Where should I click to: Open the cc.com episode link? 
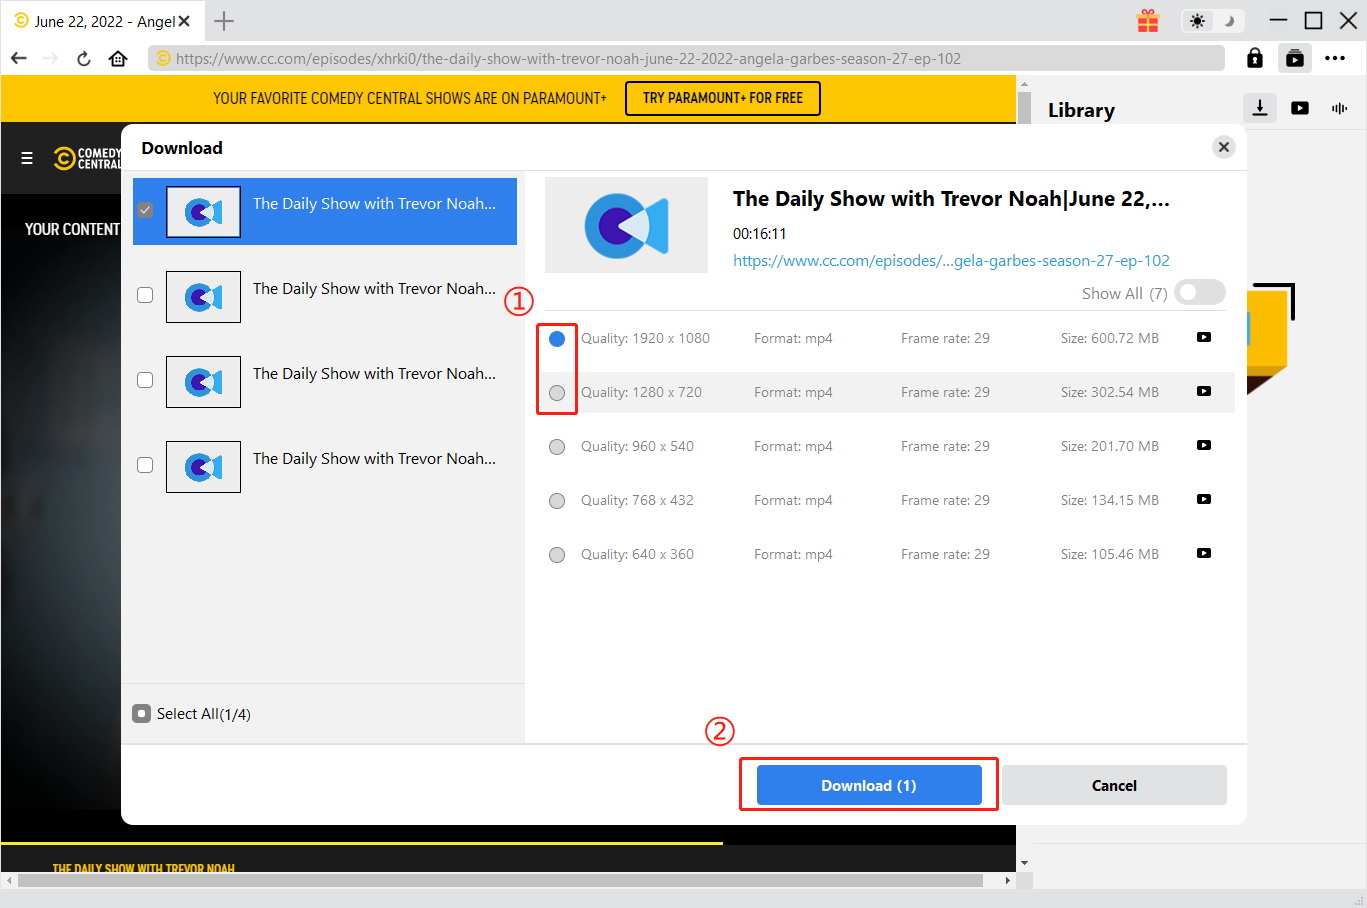(951, 260)
